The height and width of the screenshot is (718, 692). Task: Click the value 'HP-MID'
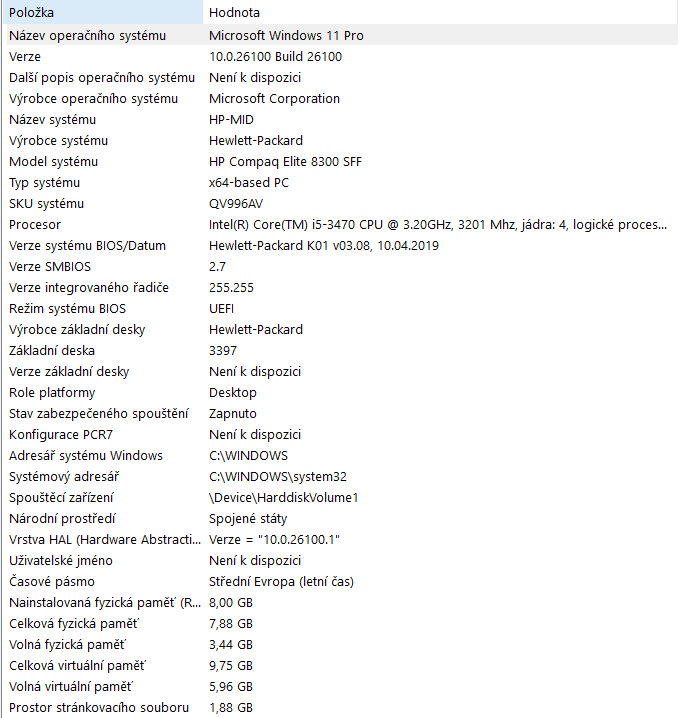point(231,120)
